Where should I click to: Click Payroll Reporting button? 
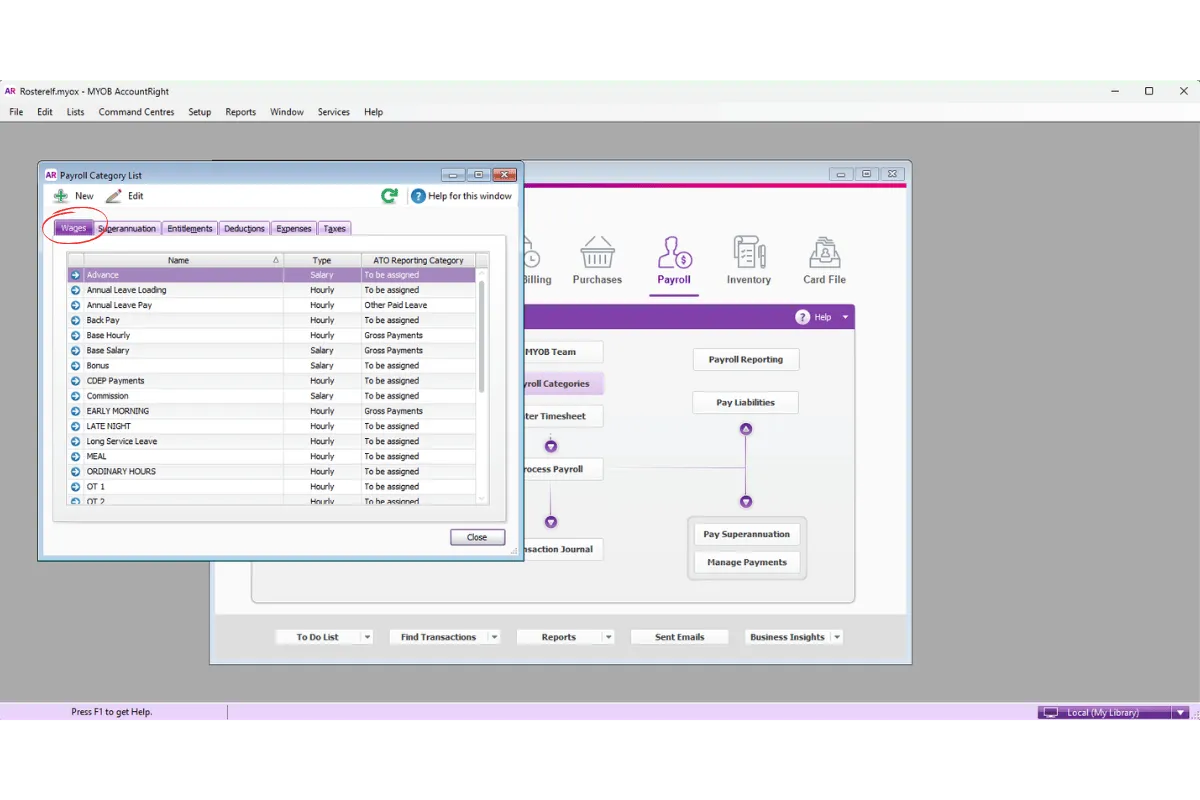click(x=746, y=359)
